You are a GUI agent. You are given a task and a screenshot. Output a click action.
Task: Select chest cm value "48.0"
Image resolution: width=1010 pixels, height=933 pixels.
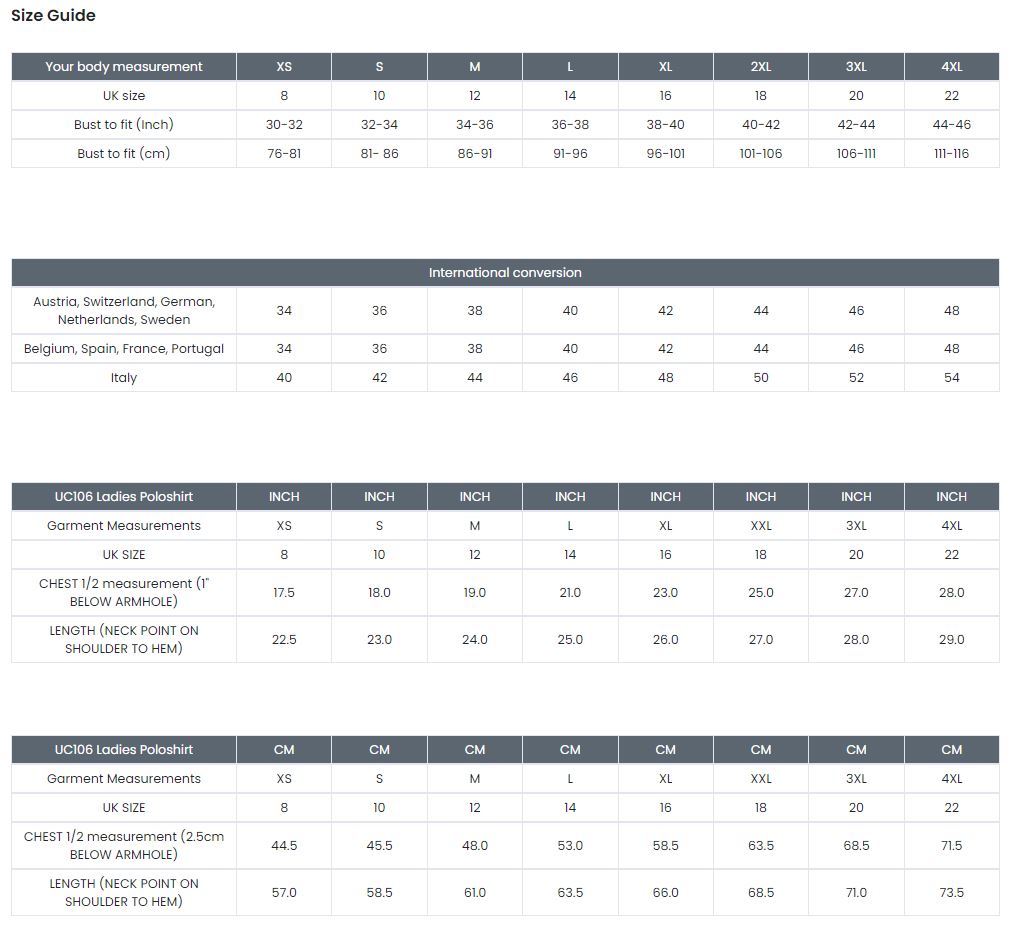(475, 845)
